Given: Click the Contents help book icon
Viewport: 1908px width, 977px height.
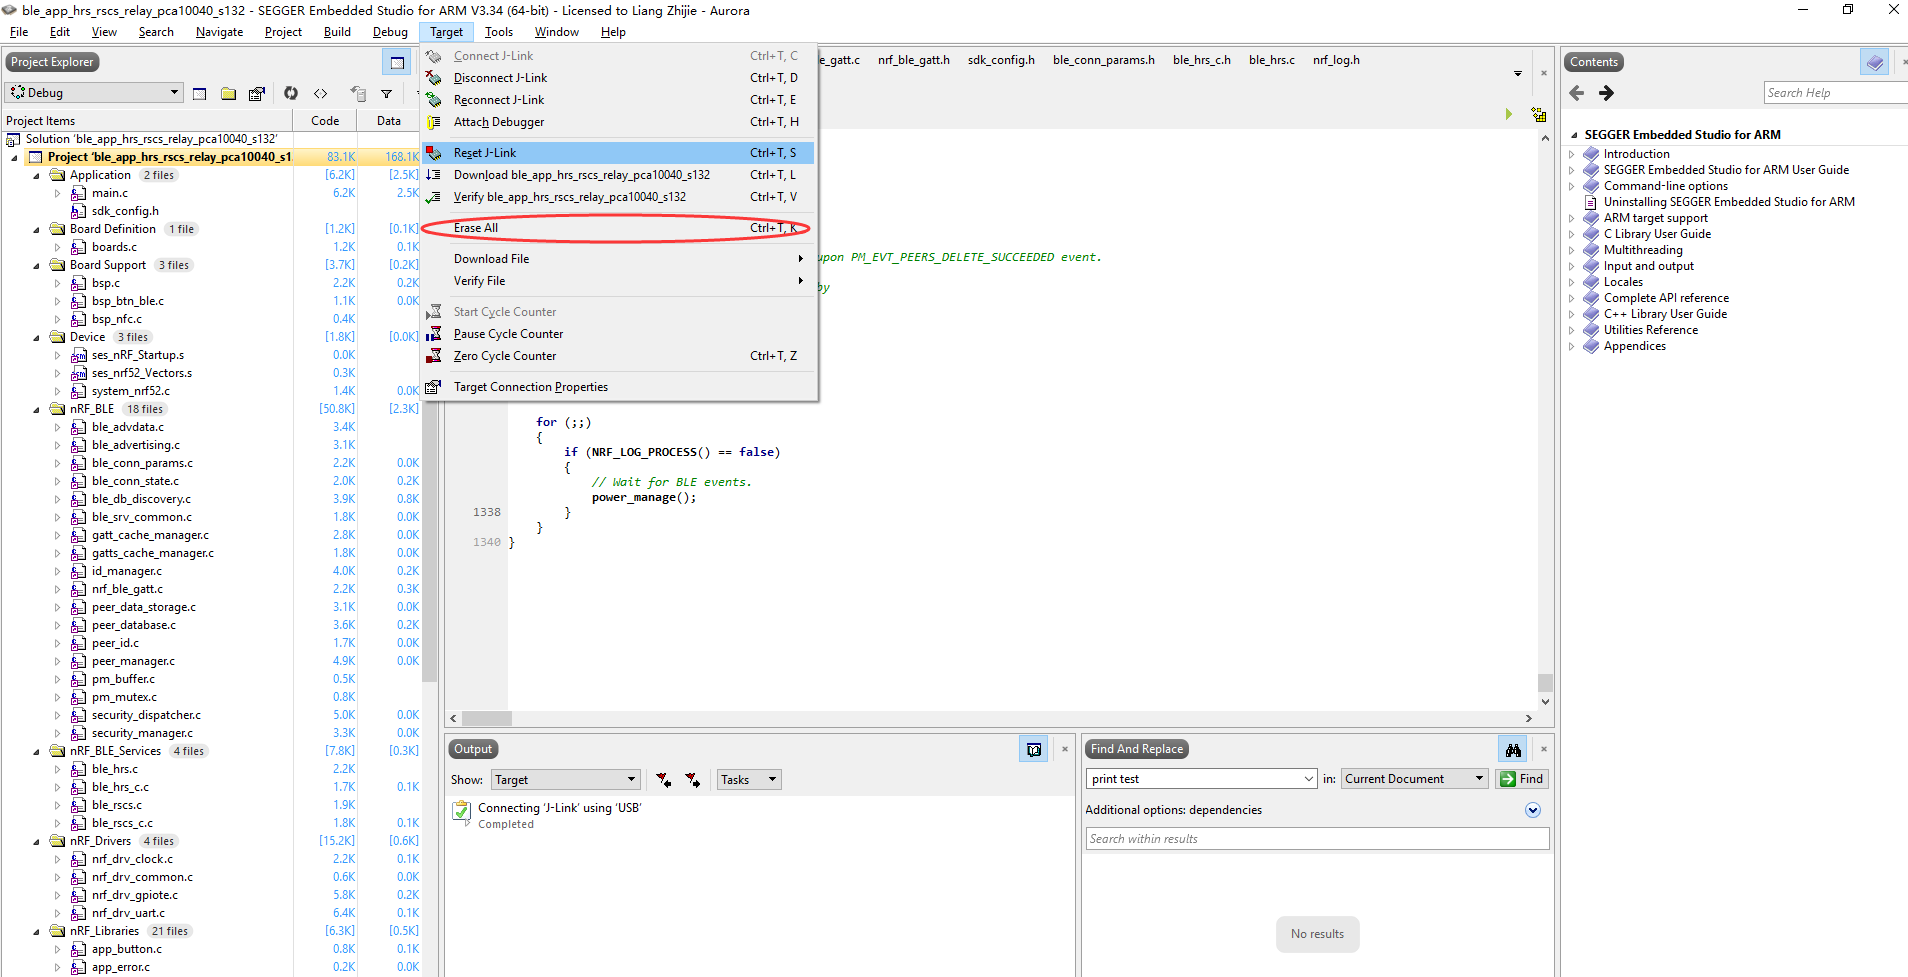Looking at the screenshot, I should [x=1874, y=62].
